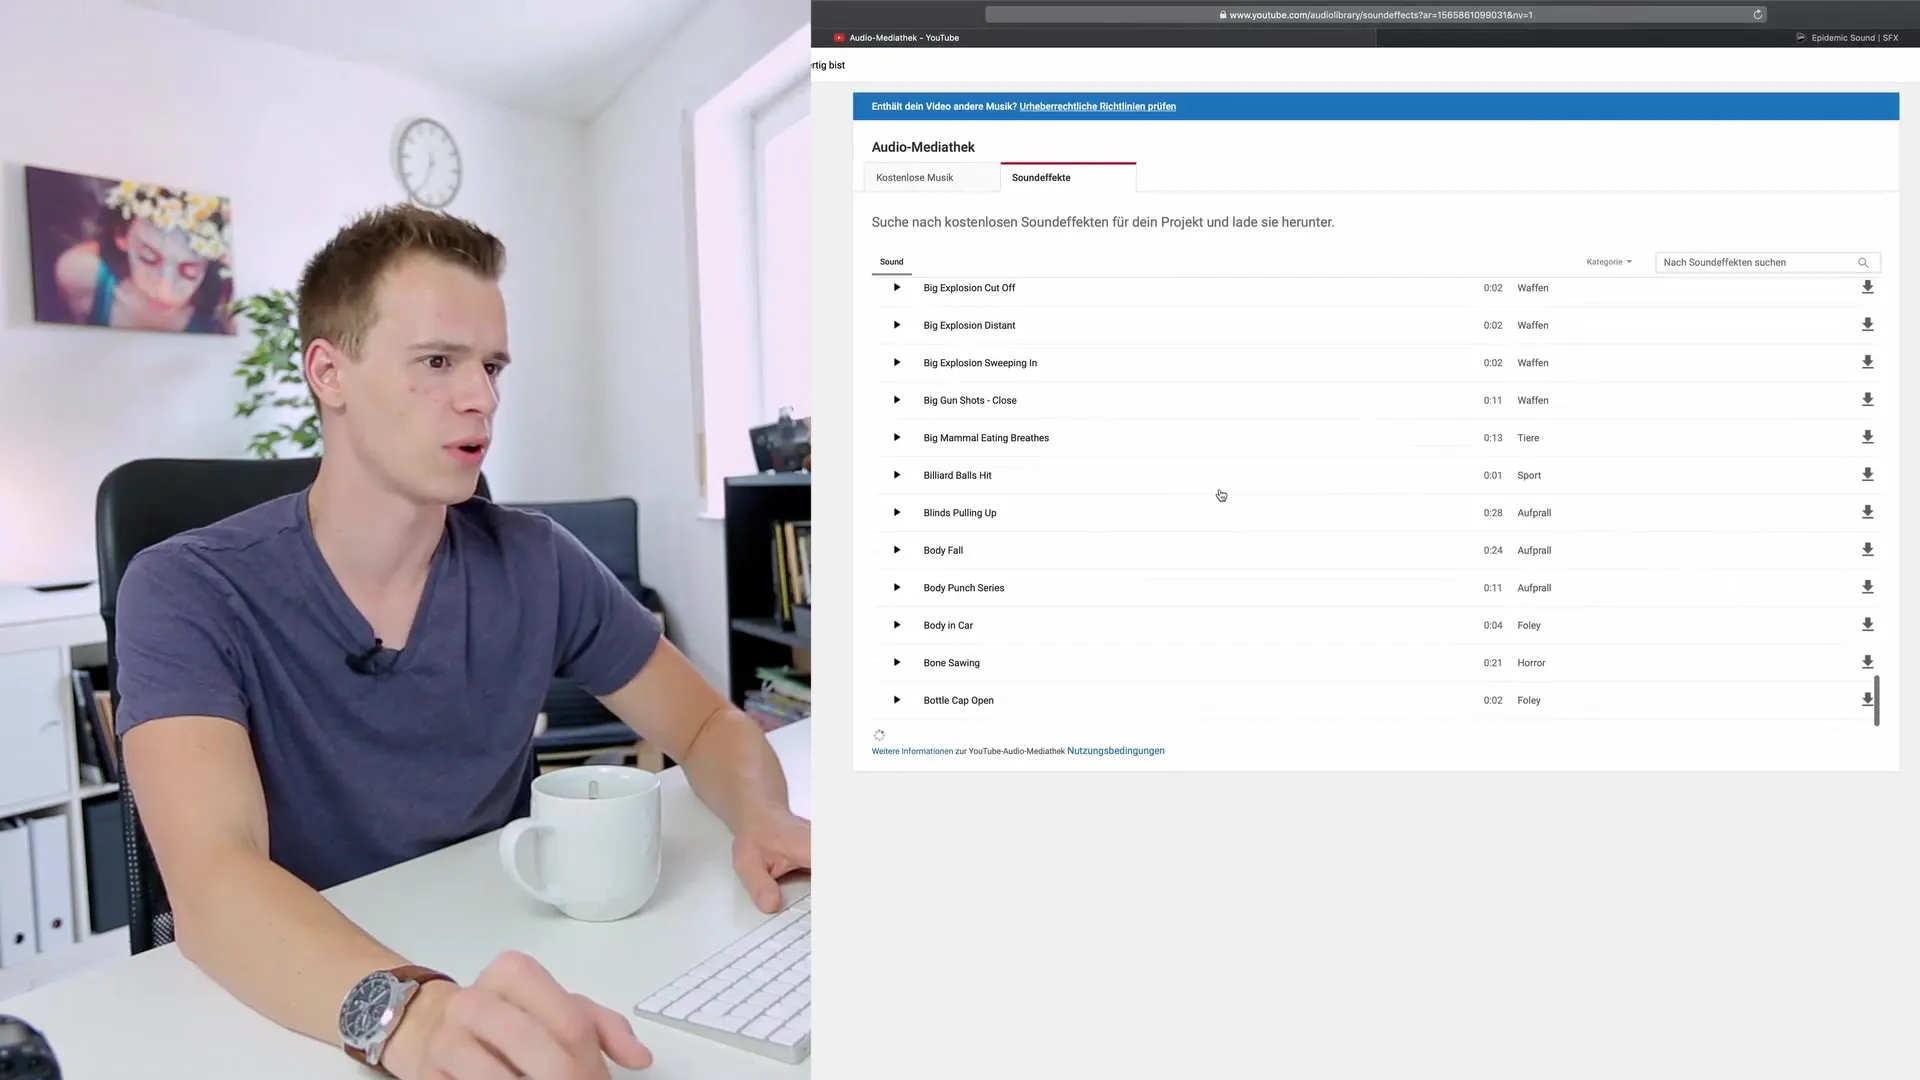Download the Body Fall sound
Image resolution: width=1920 pixels, height=1080 pixels.
(1867, 550)
